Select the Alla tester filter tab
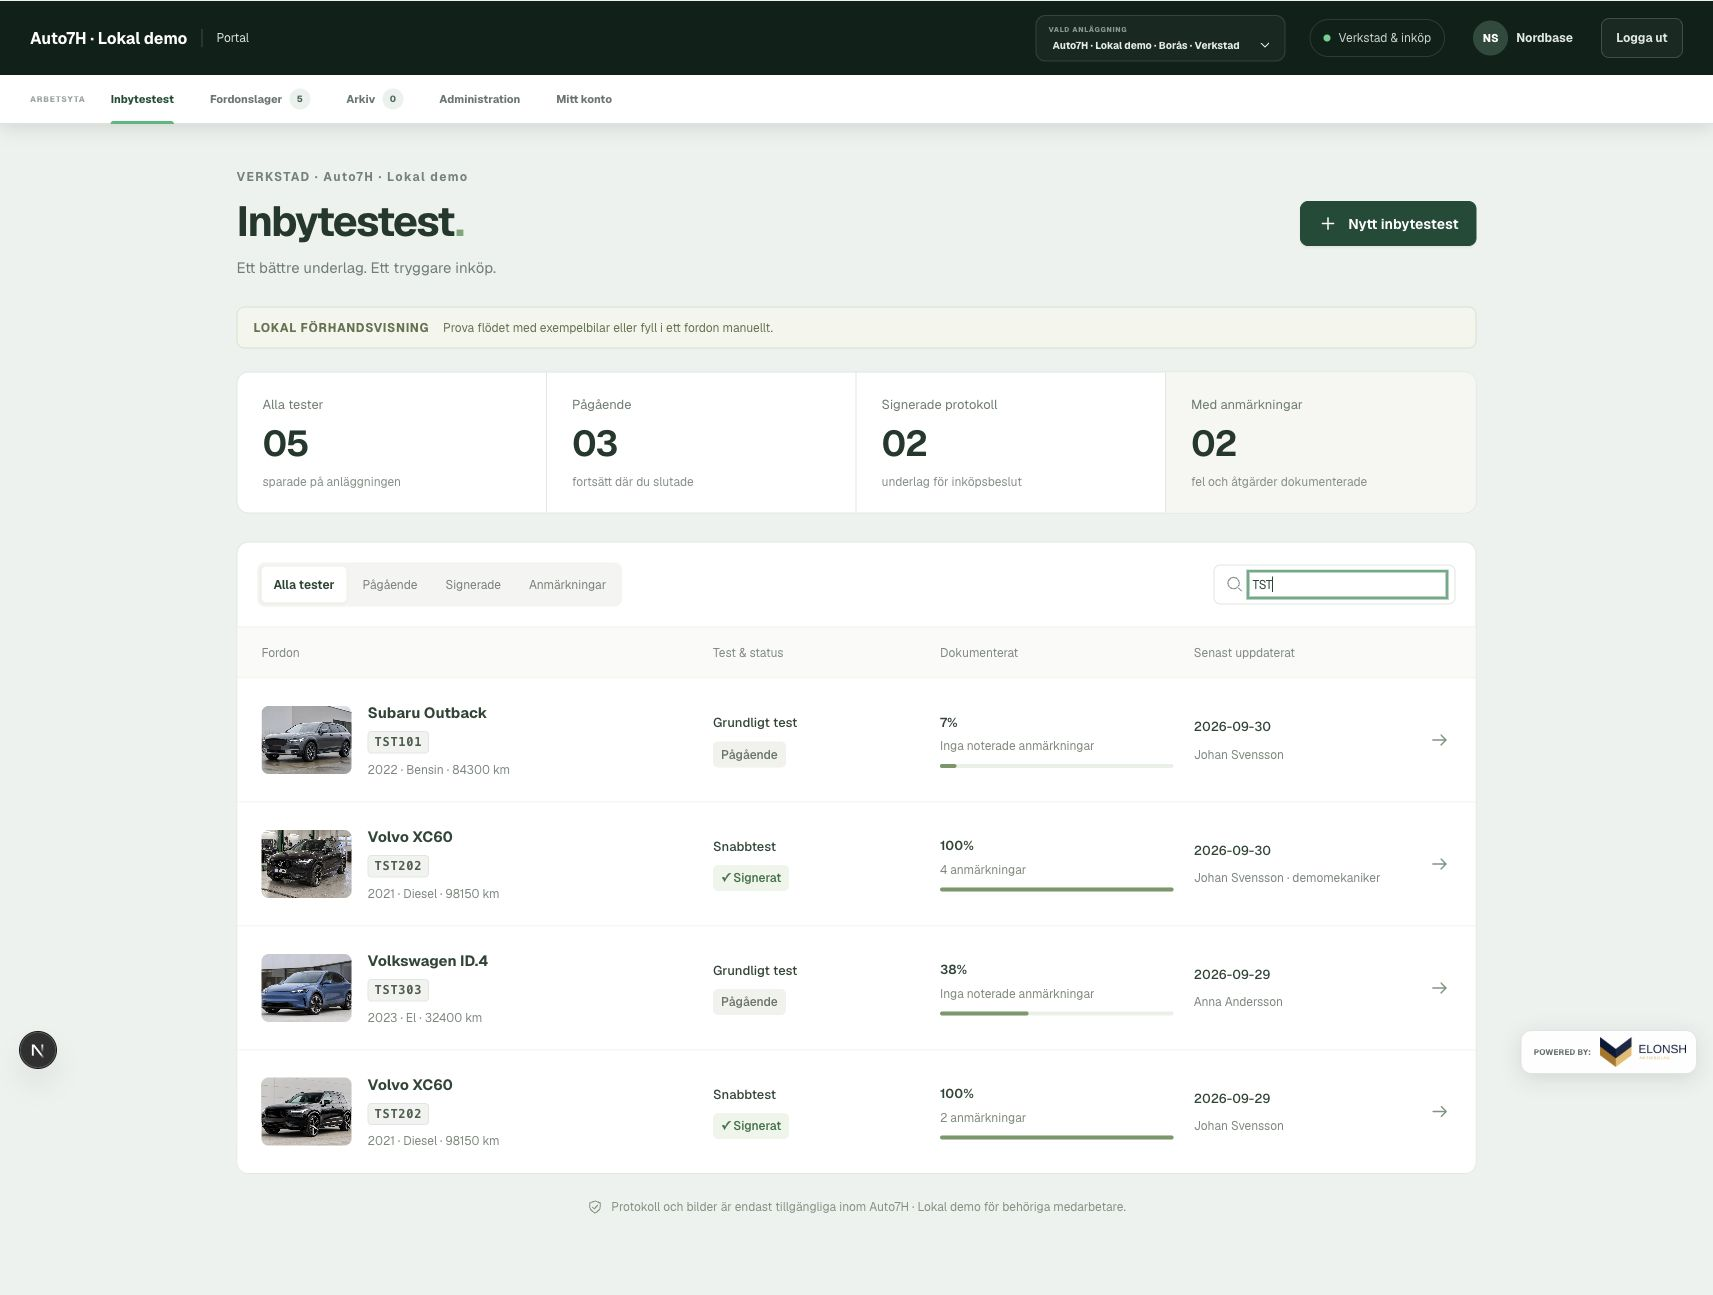Screen dimensions: 1713x1295 304,585
